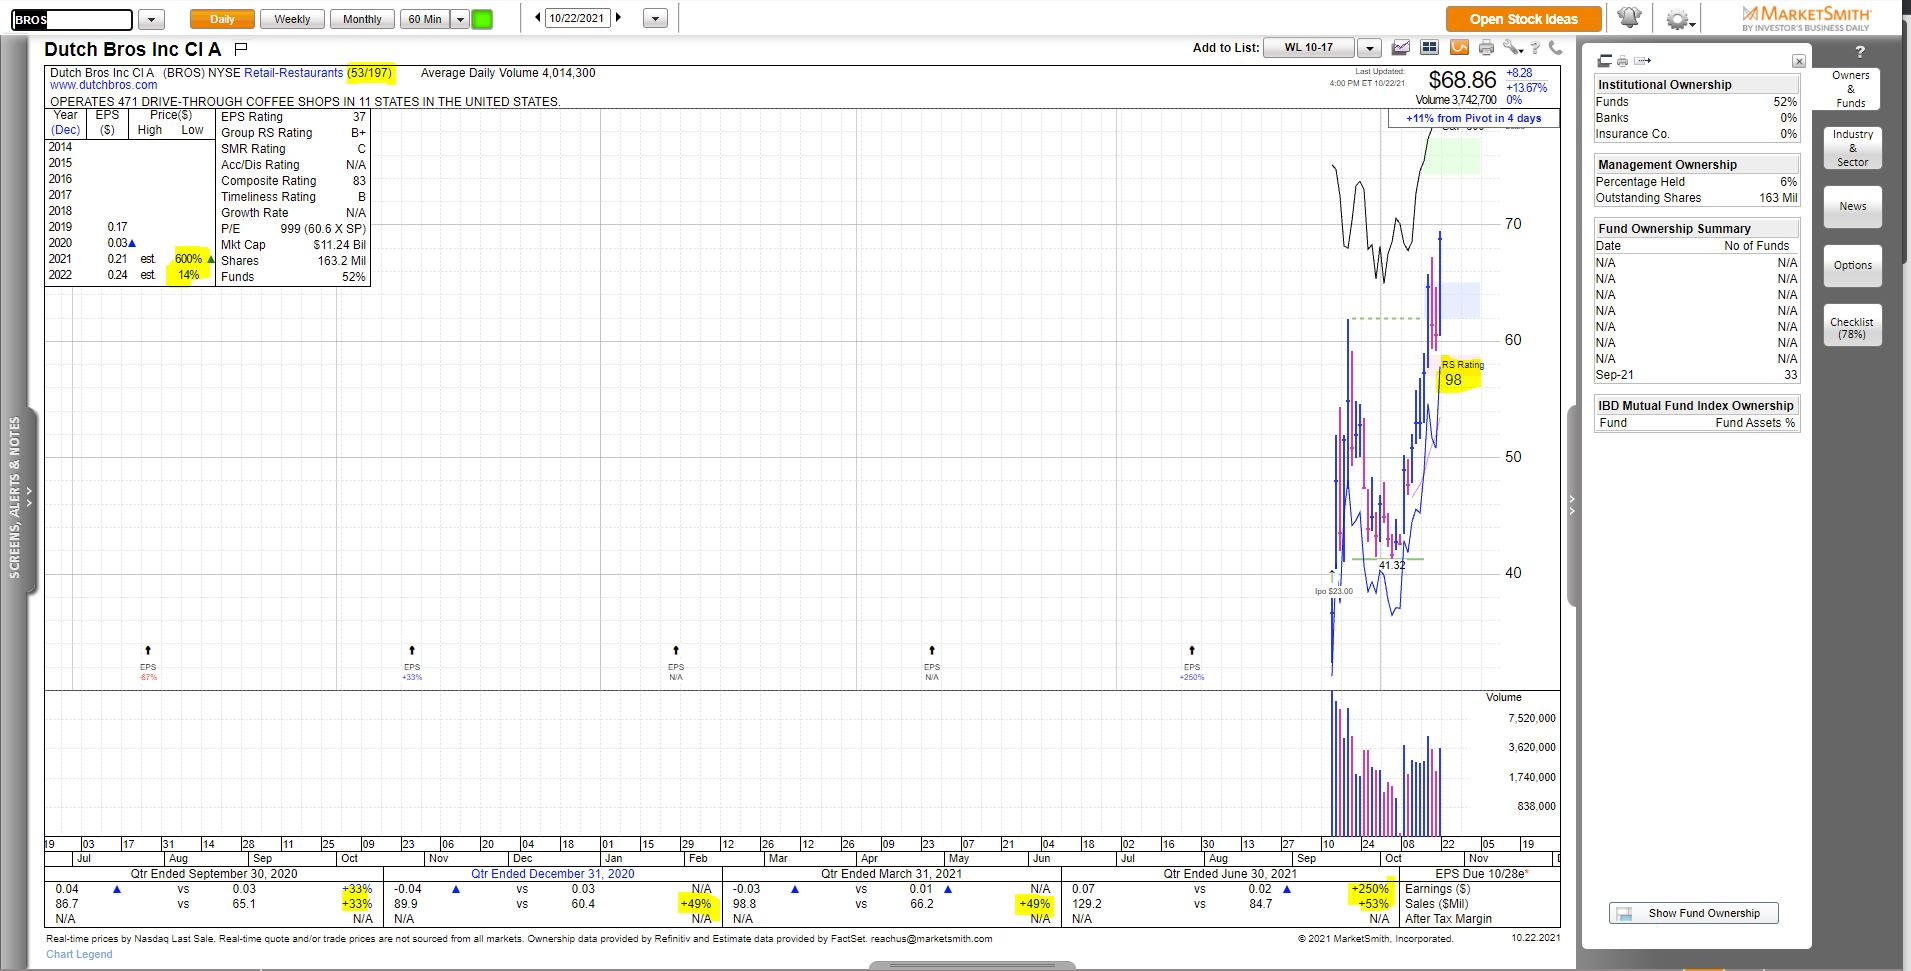
Task: Toggle the green real-time indicator button
Action: (482, 19)
